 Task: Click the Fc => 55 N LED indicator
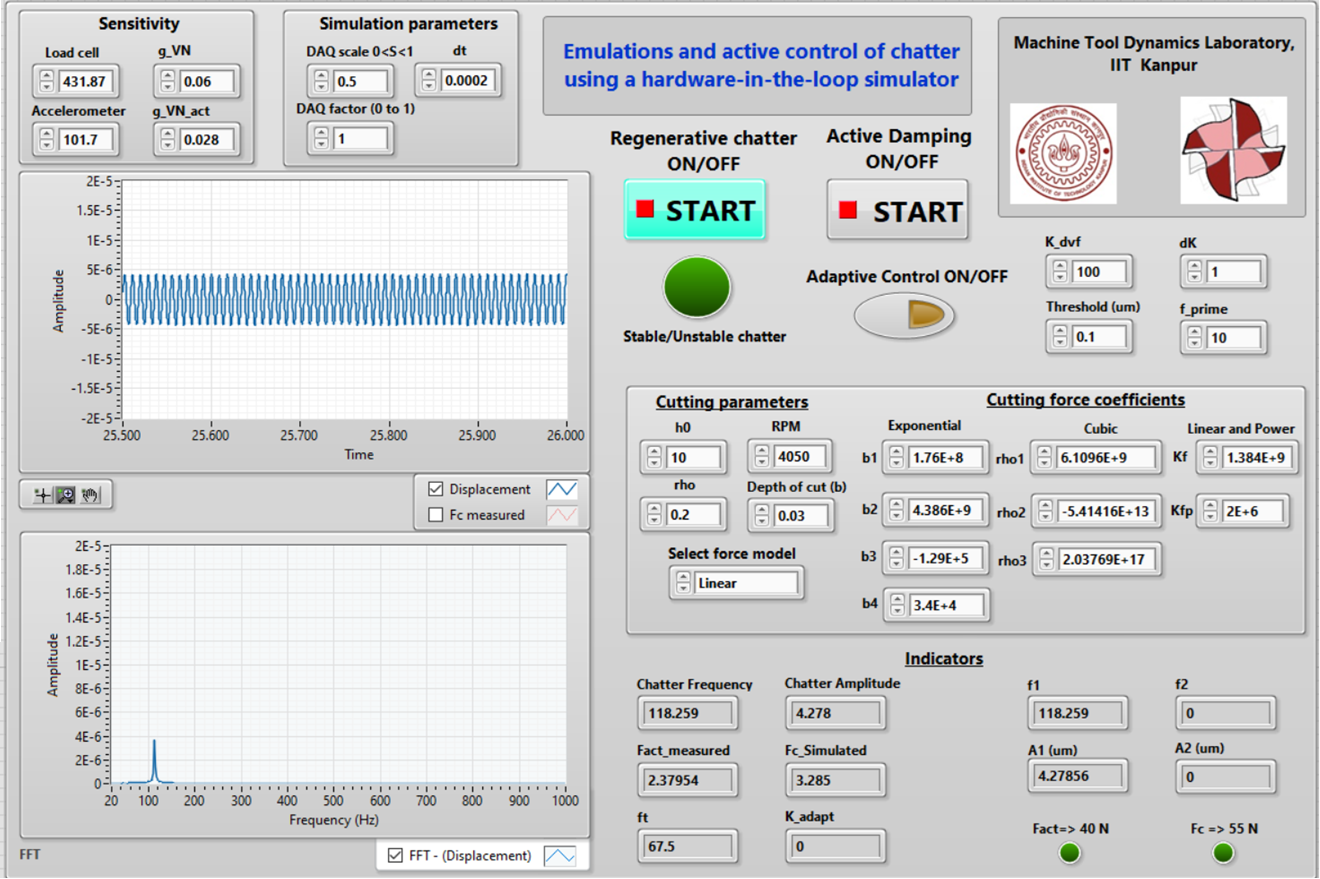(x=1221, y=852)
